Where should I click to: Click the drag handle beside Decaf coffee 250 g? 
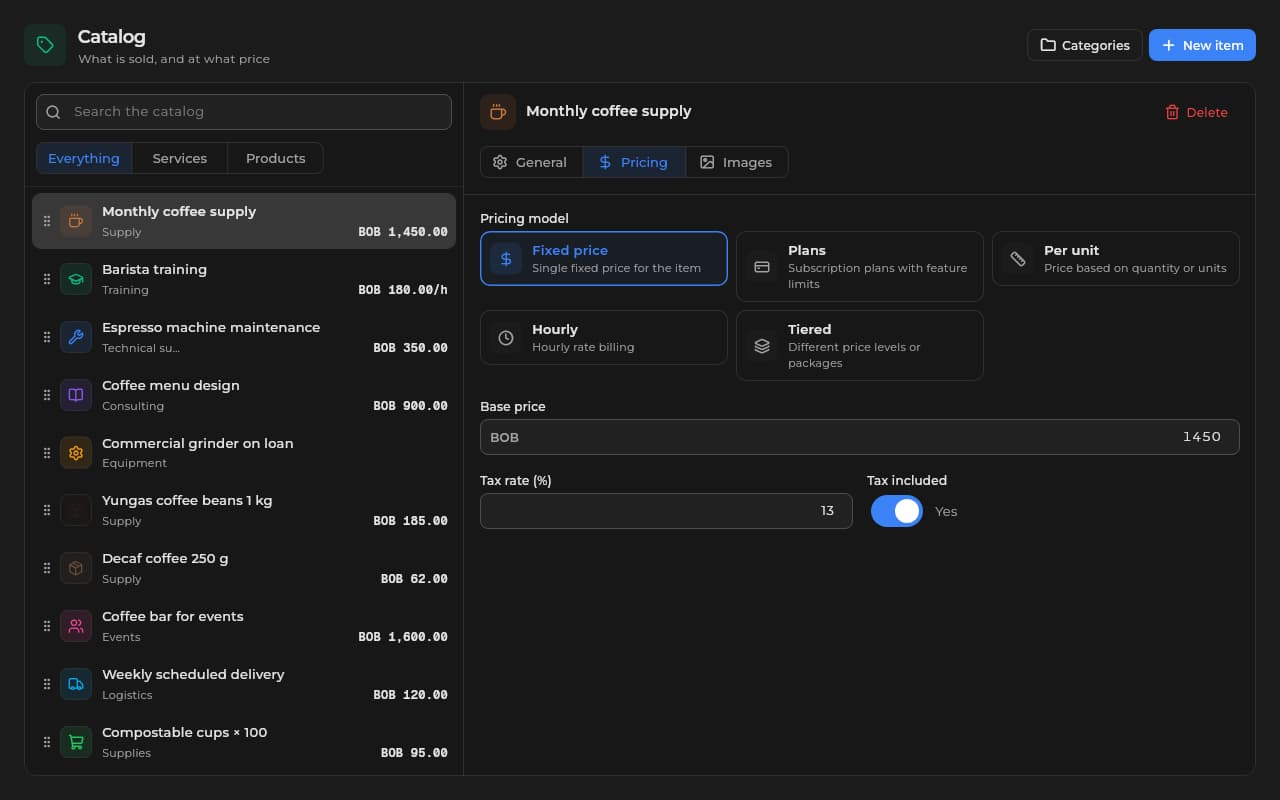[46, 568]
